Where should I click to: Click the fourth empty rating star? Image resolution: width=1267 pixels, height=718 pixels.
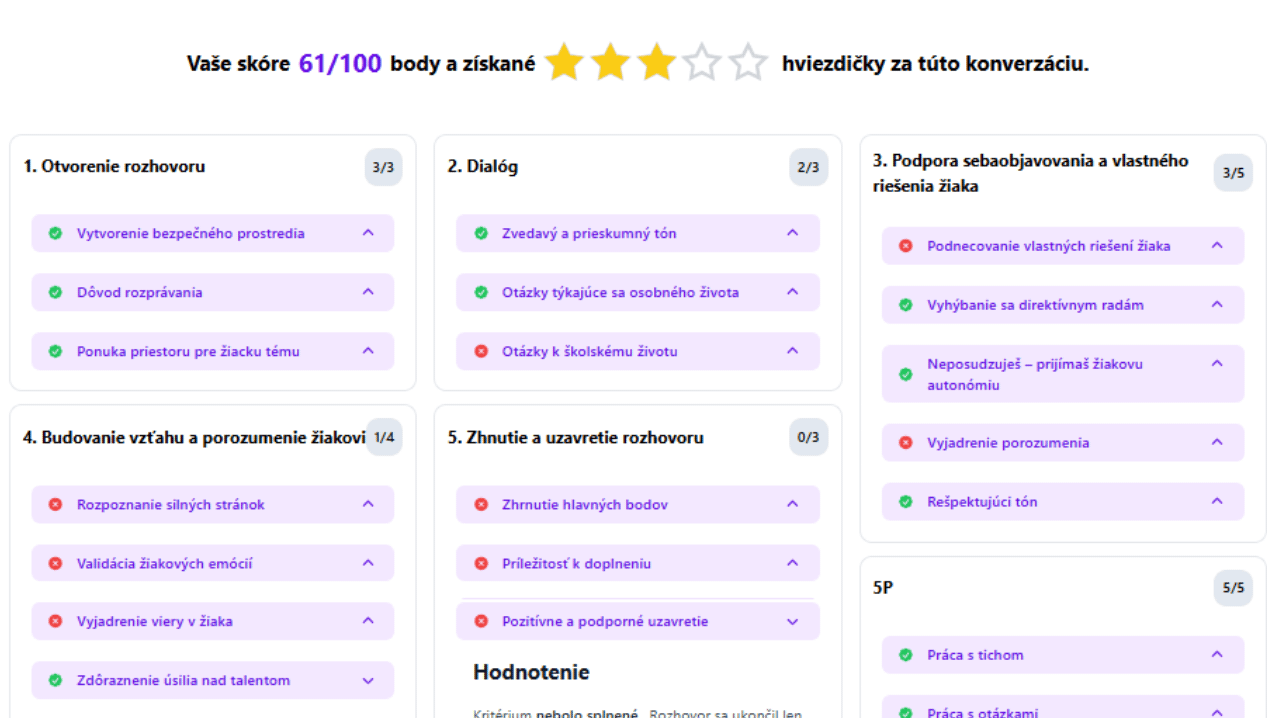tap(702, 63)
